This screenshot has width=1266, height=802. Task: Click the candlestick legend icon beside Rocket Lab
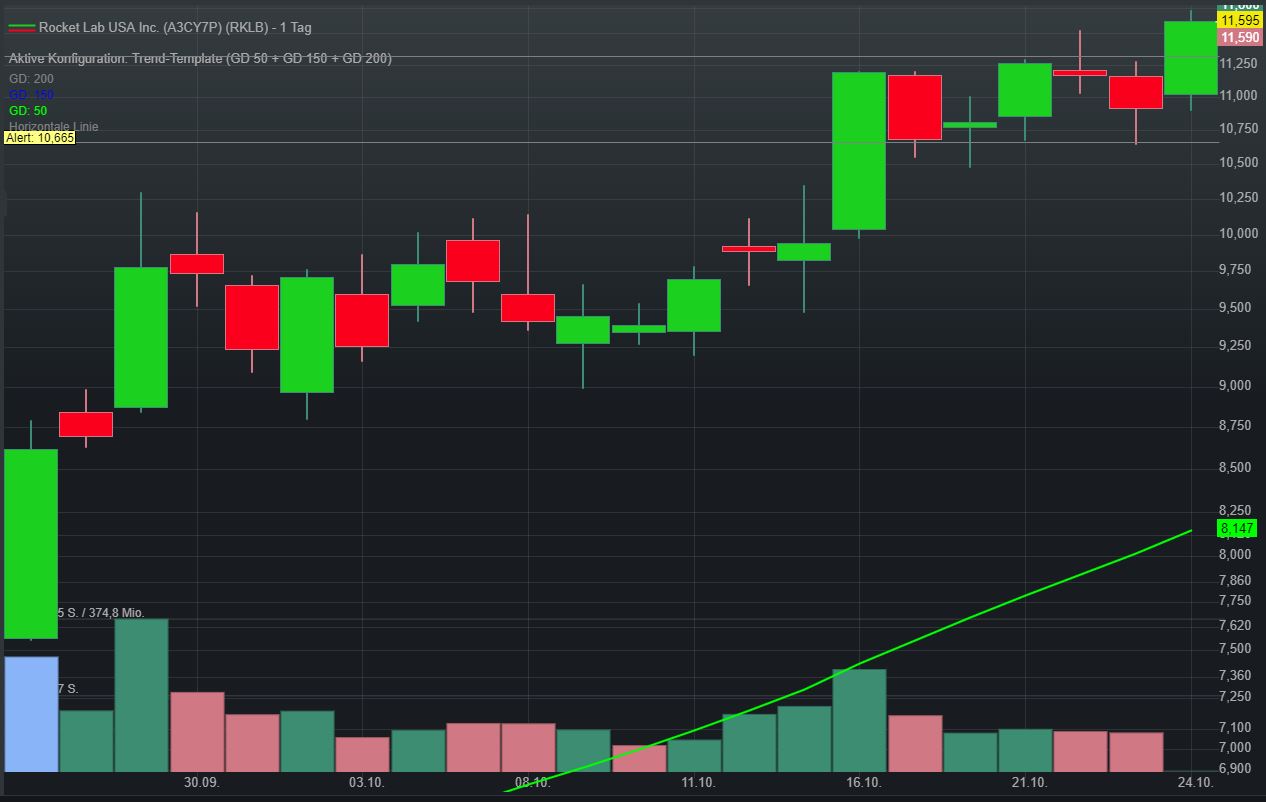coord(21,27)
